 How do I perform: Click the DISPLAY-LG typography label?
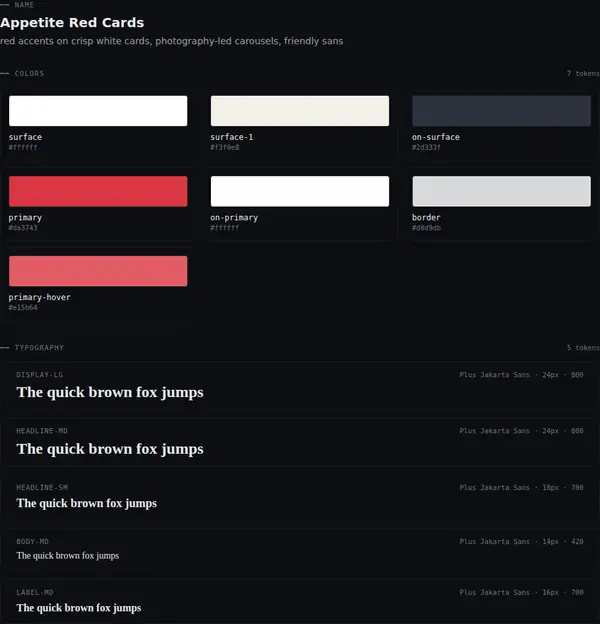coord(39,374)
